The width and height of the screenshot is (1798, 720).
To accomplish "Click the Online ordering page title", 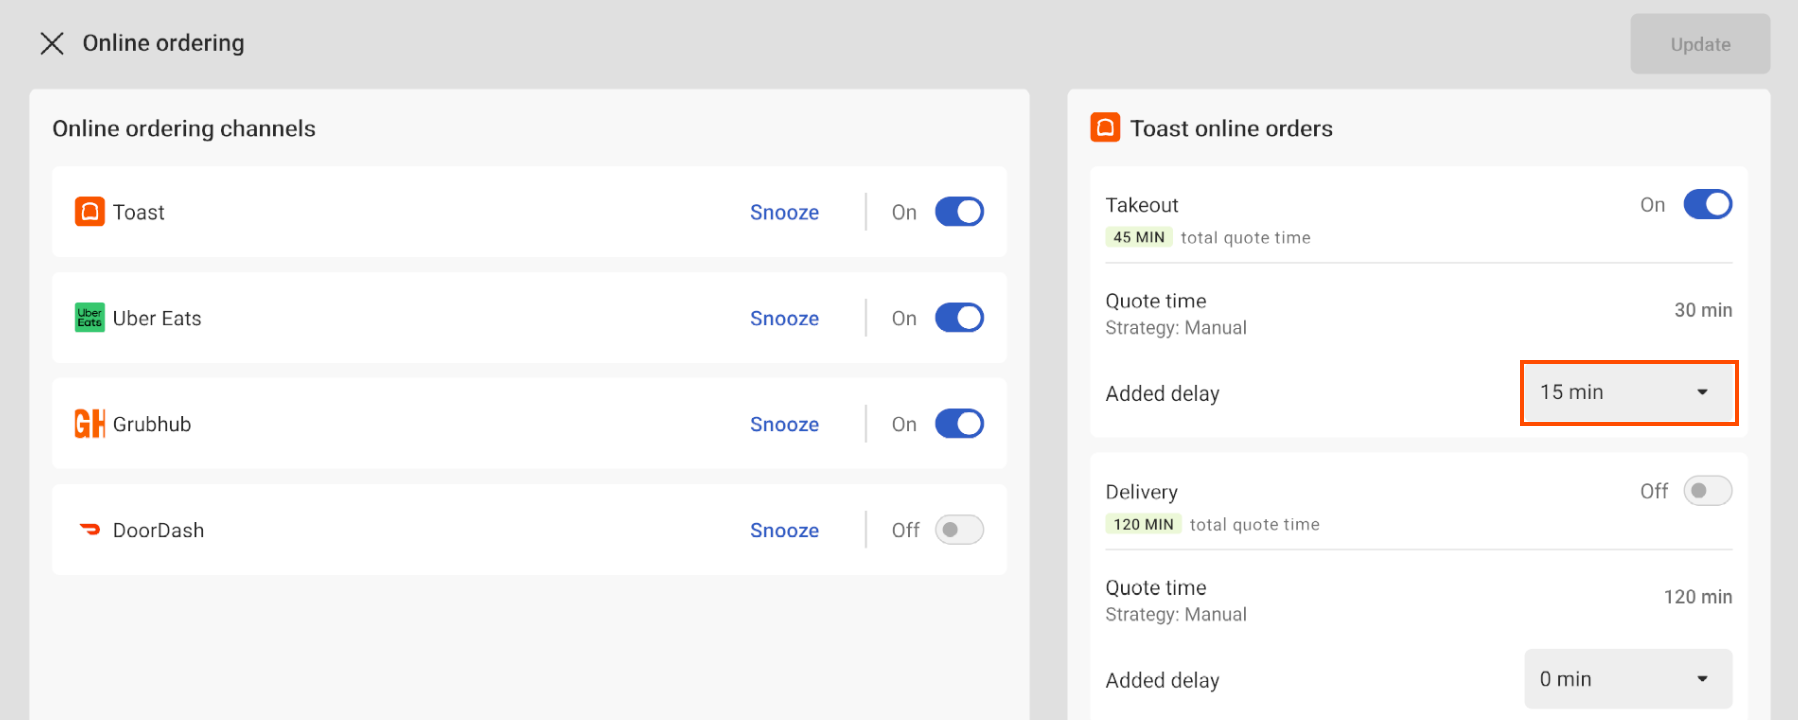I will pos(163,43).
